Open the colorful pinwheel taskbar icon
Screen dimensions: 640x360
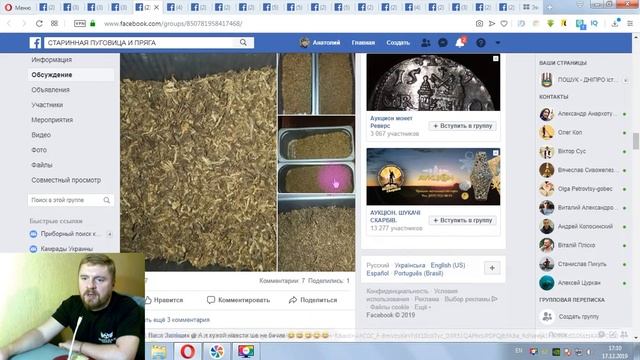pyautogui.click(x=217, y=351)
